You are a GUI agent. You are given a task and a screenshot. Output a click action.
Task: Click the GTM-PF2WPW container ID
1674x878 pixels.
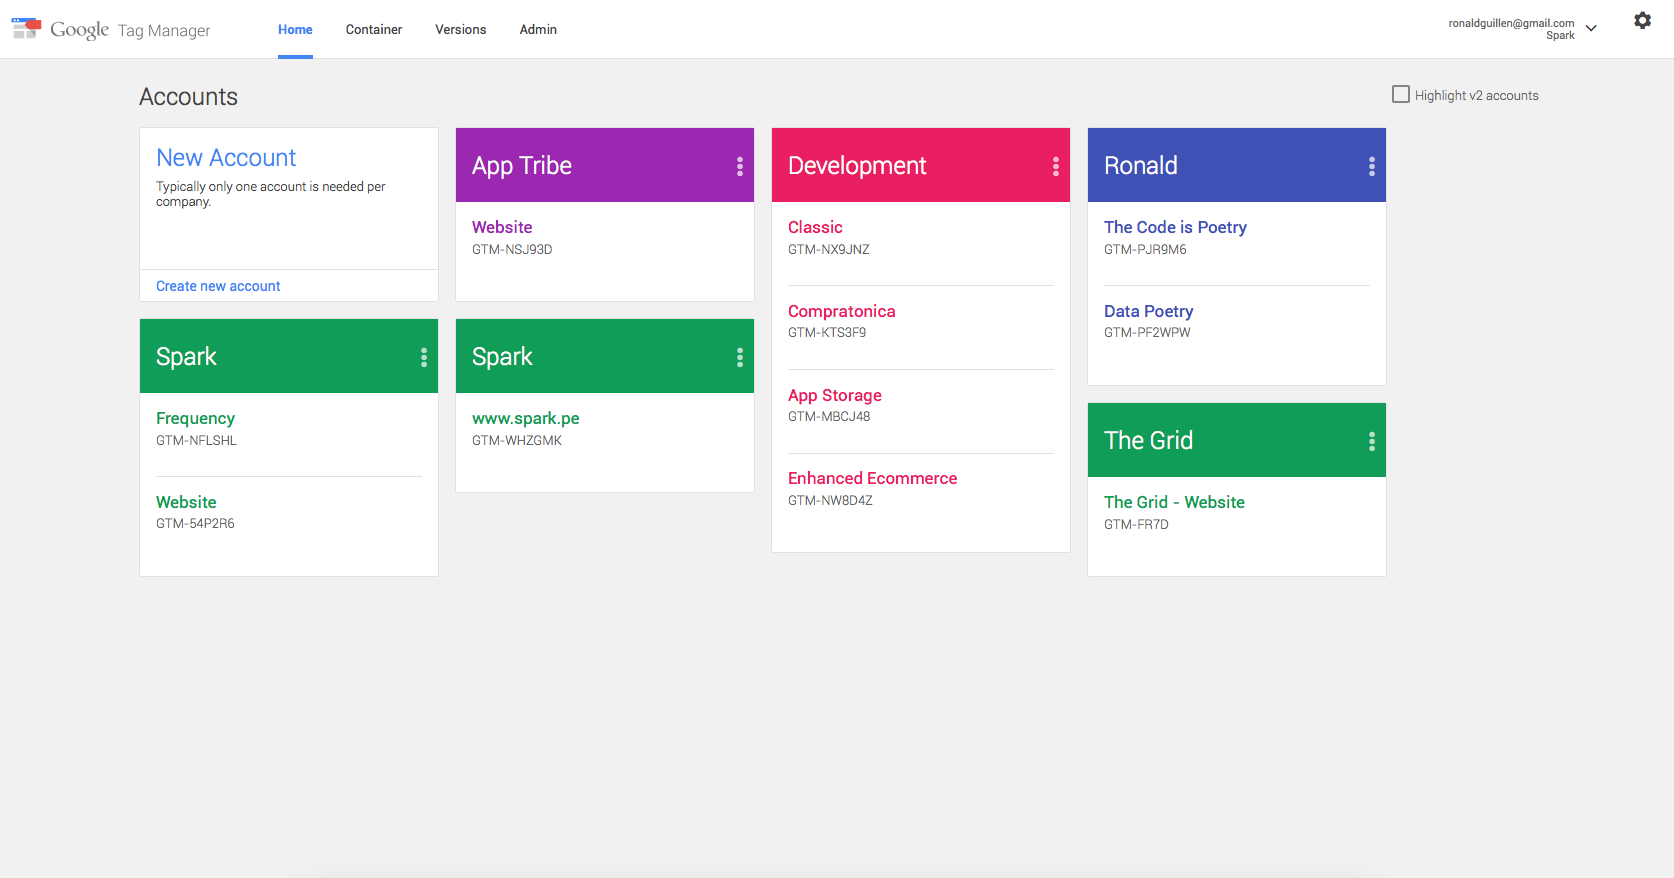1147,332
